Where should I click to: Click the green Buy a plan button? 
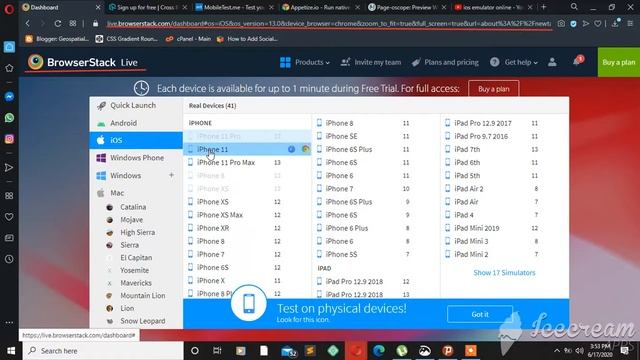pos(619,62)
